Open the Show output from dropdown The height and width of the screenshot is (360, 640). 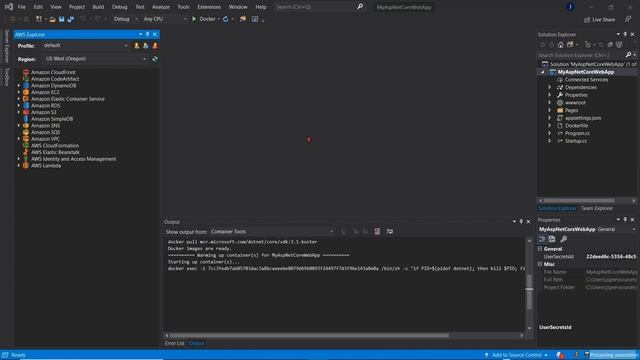pos(272,231)
